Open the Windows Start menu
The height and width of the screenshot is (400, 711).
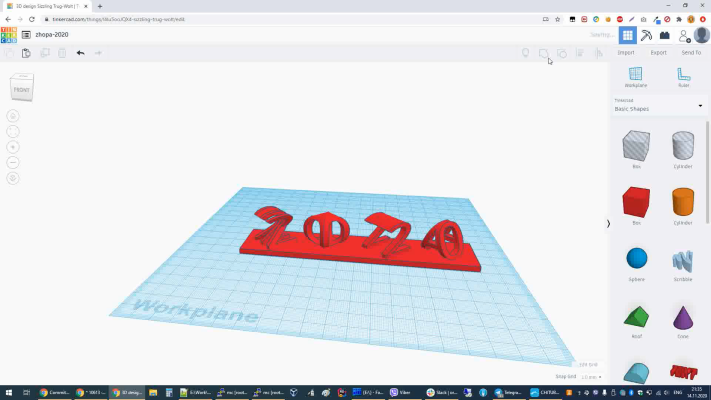9,392
